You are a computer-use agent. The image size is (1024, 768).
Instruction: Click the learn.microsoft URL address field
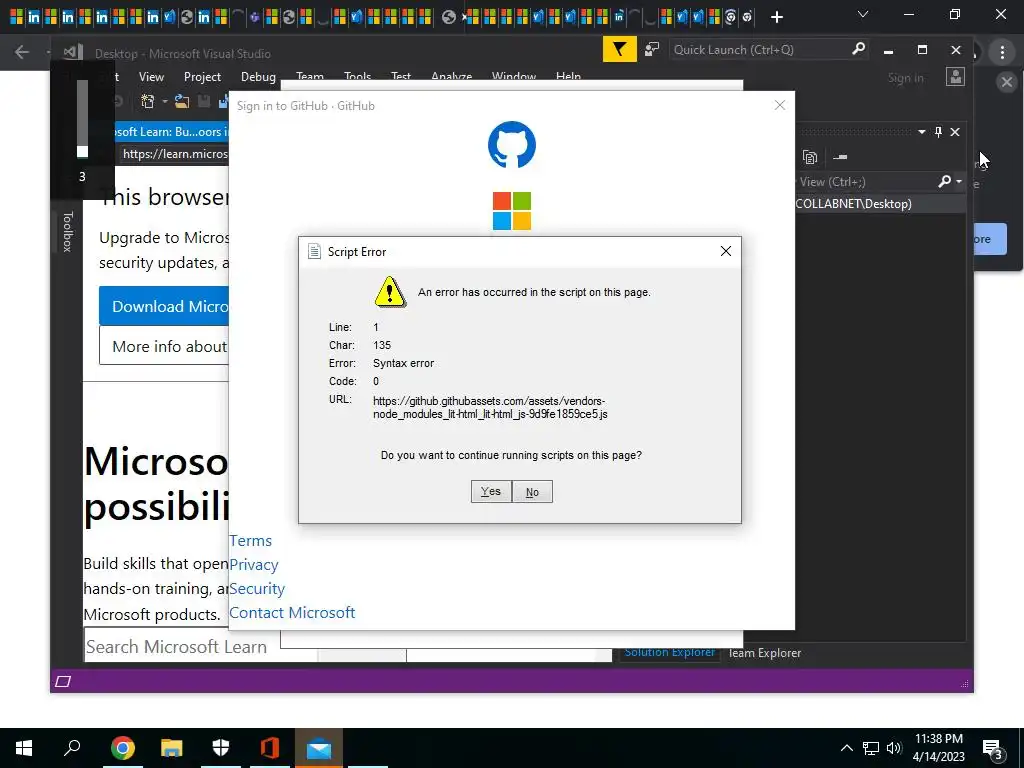175,153
